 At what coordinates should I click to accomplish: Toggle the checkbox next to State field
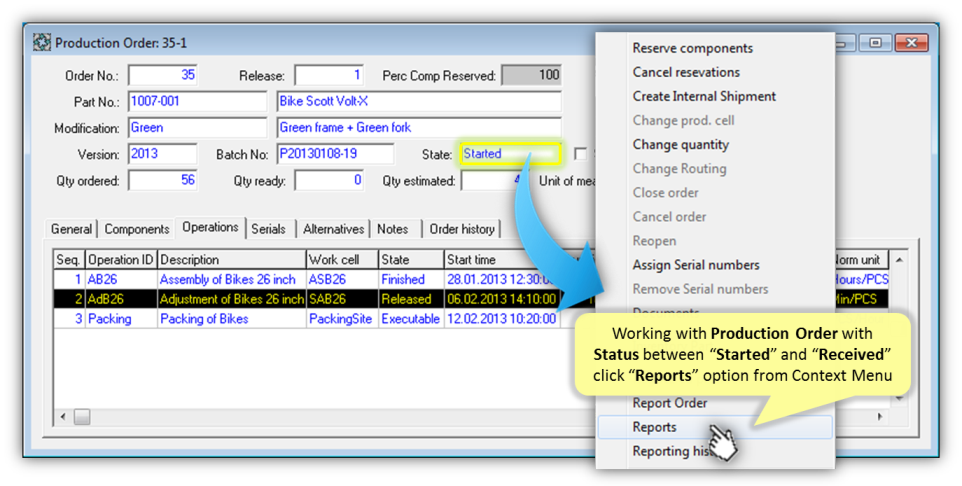[580, 154]
